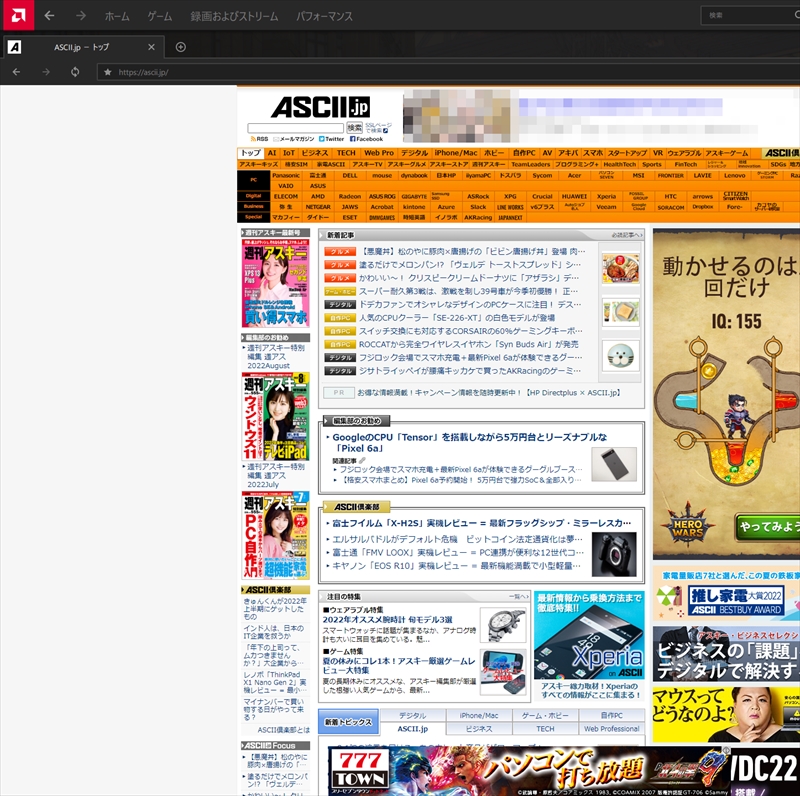The width and height of the screenshot is (800, 796).
Task: Open the RSS feed link
Action: coord(259,139)
